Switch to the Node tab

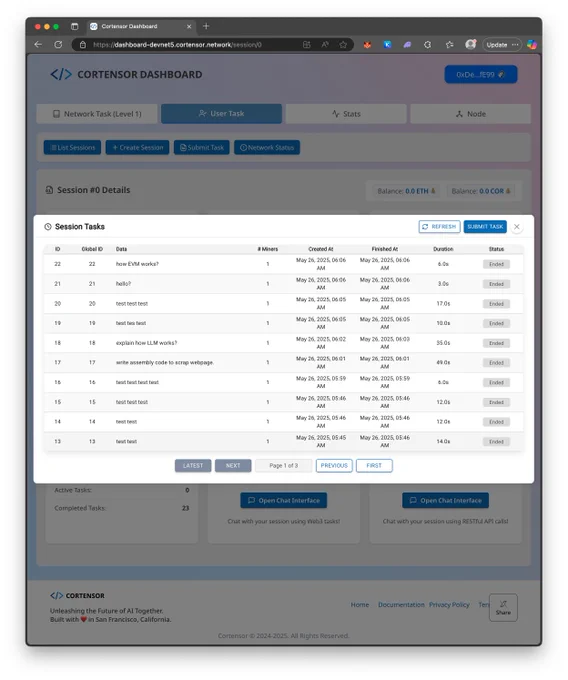click(x=470, y=114)
